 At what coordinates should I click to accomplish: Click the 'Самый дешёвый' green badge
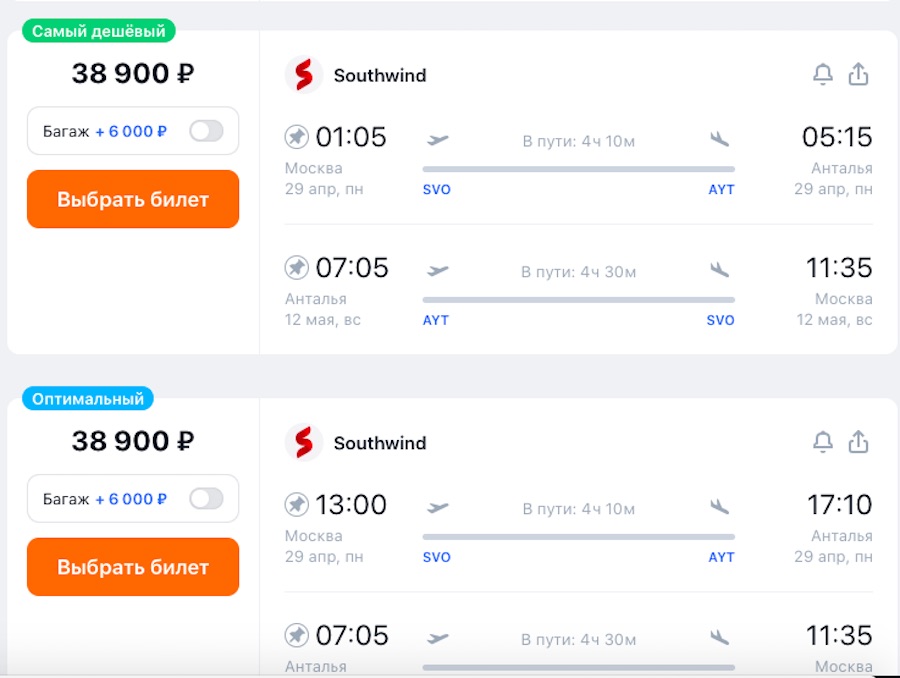tap(98, 31)
